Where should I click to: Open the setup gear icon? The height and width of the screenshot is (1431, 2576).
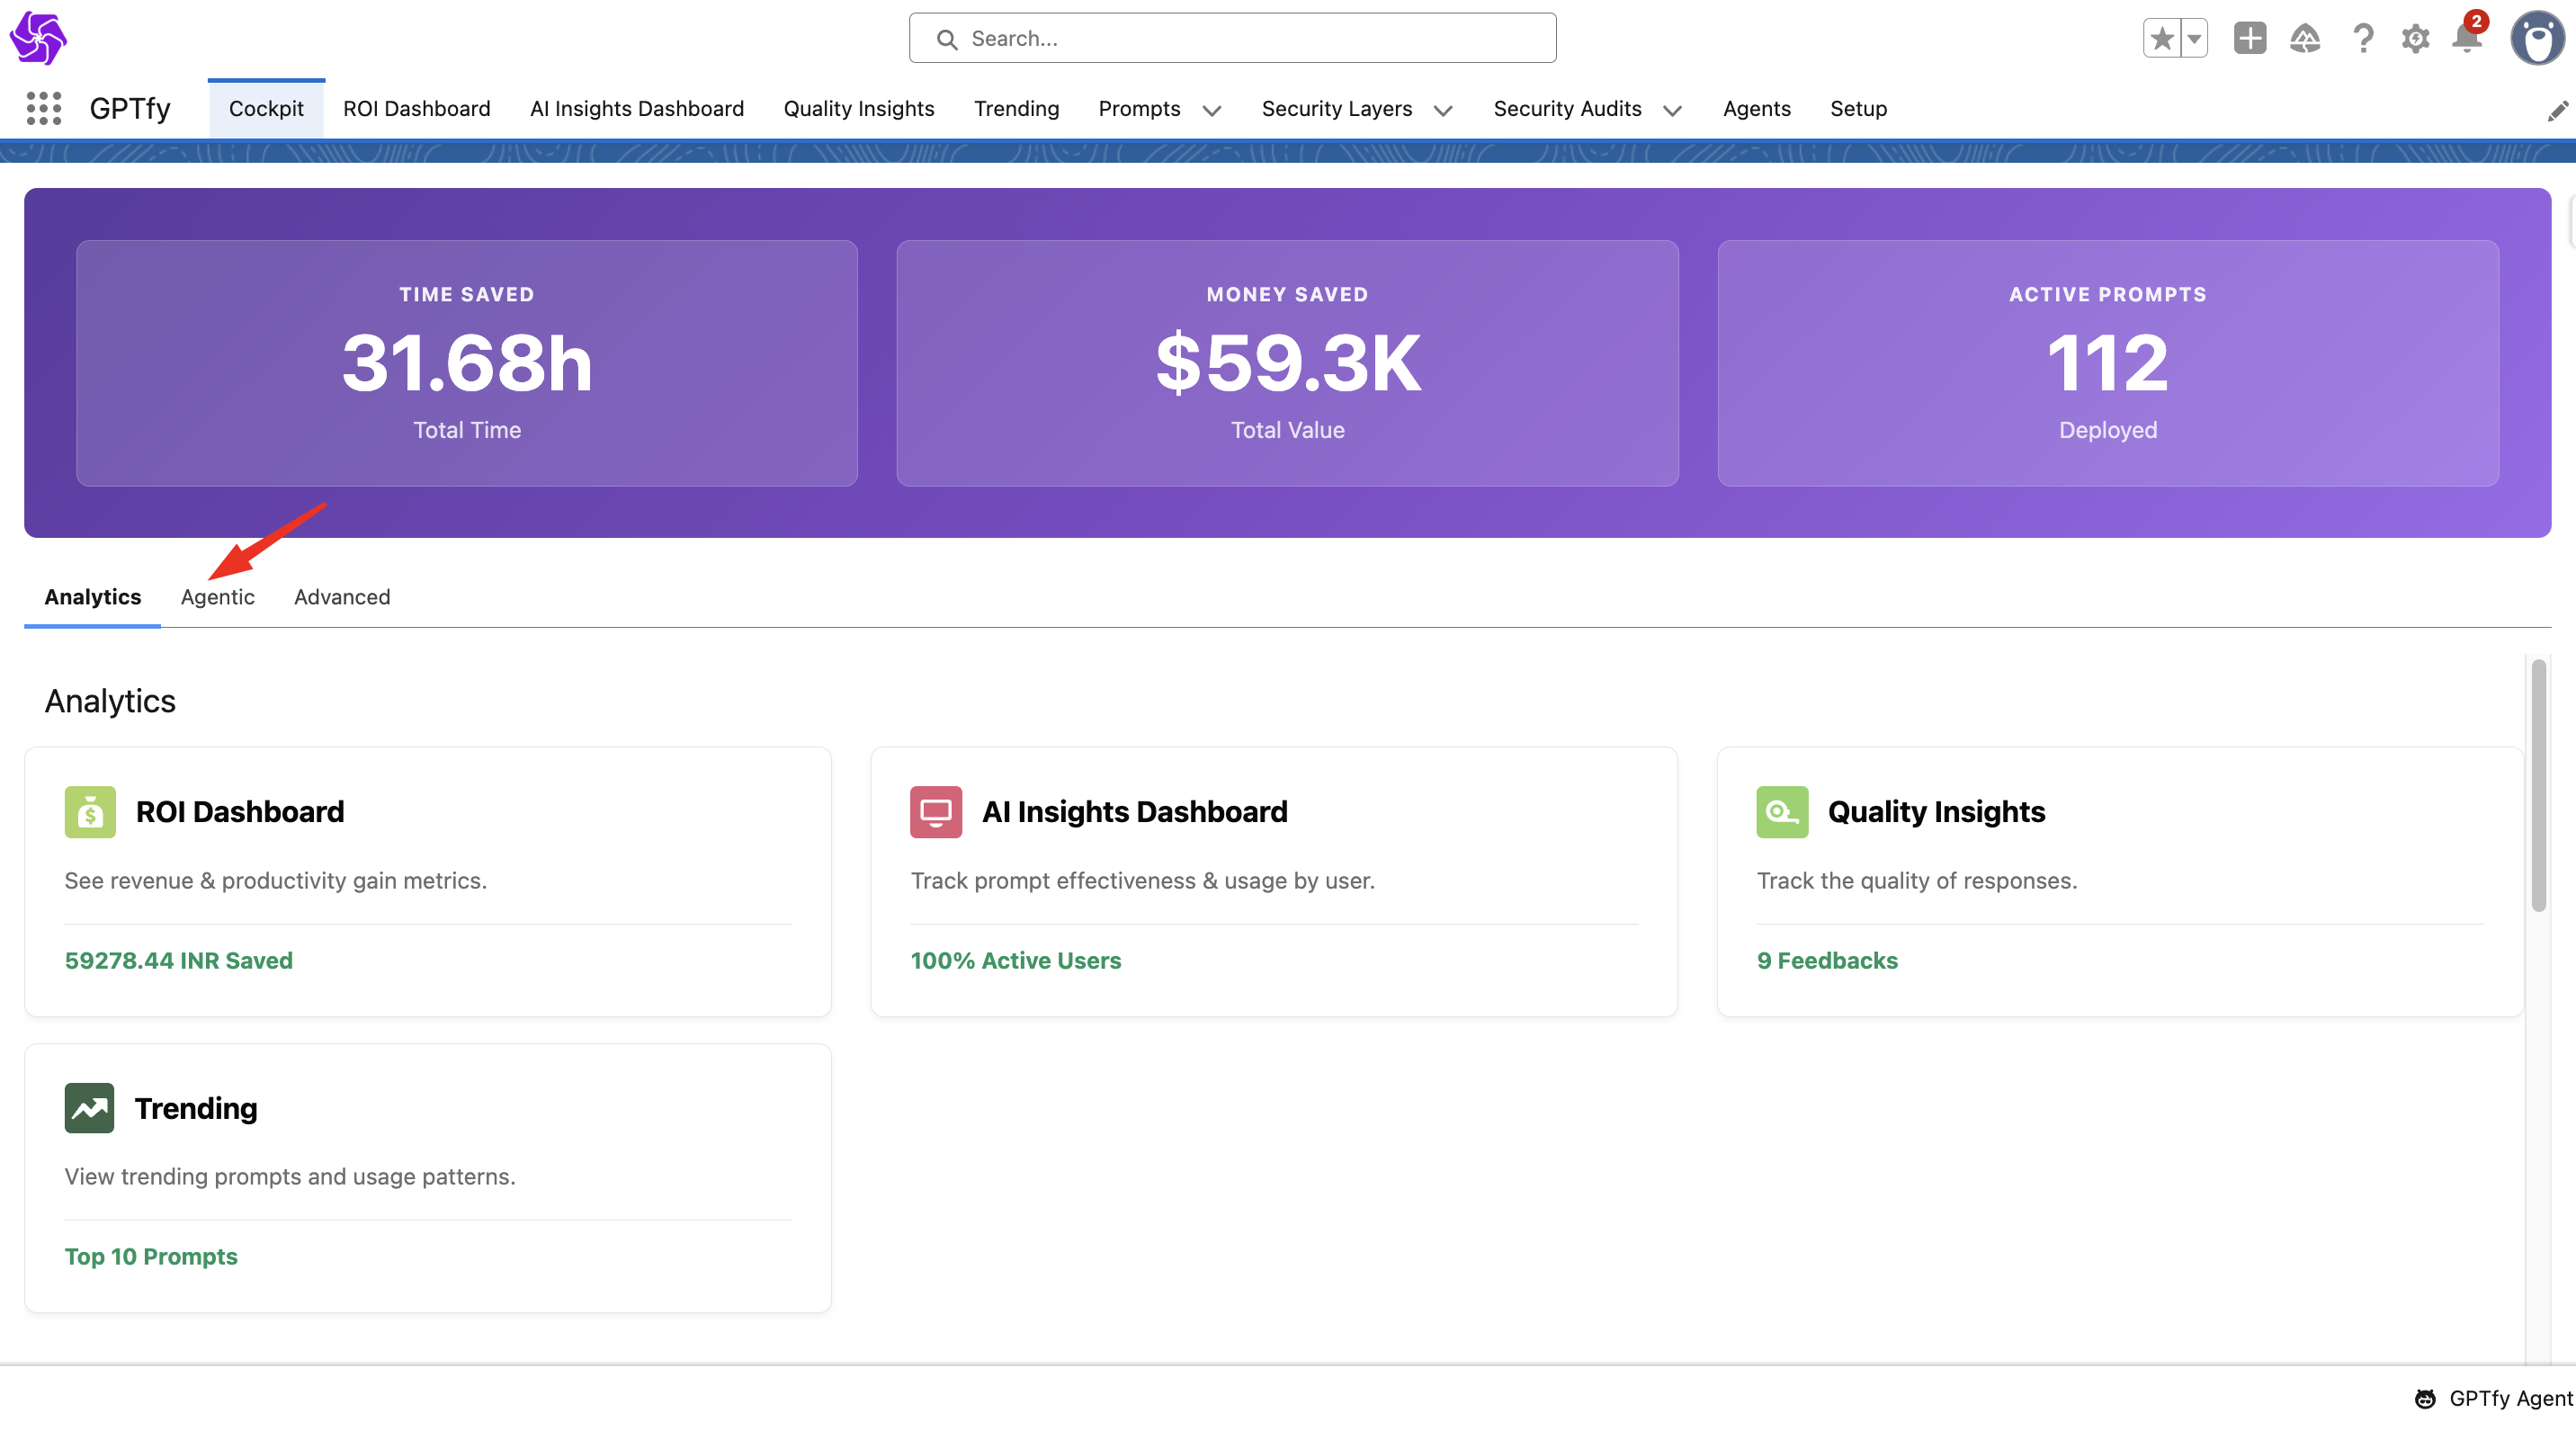[2415, 39]
